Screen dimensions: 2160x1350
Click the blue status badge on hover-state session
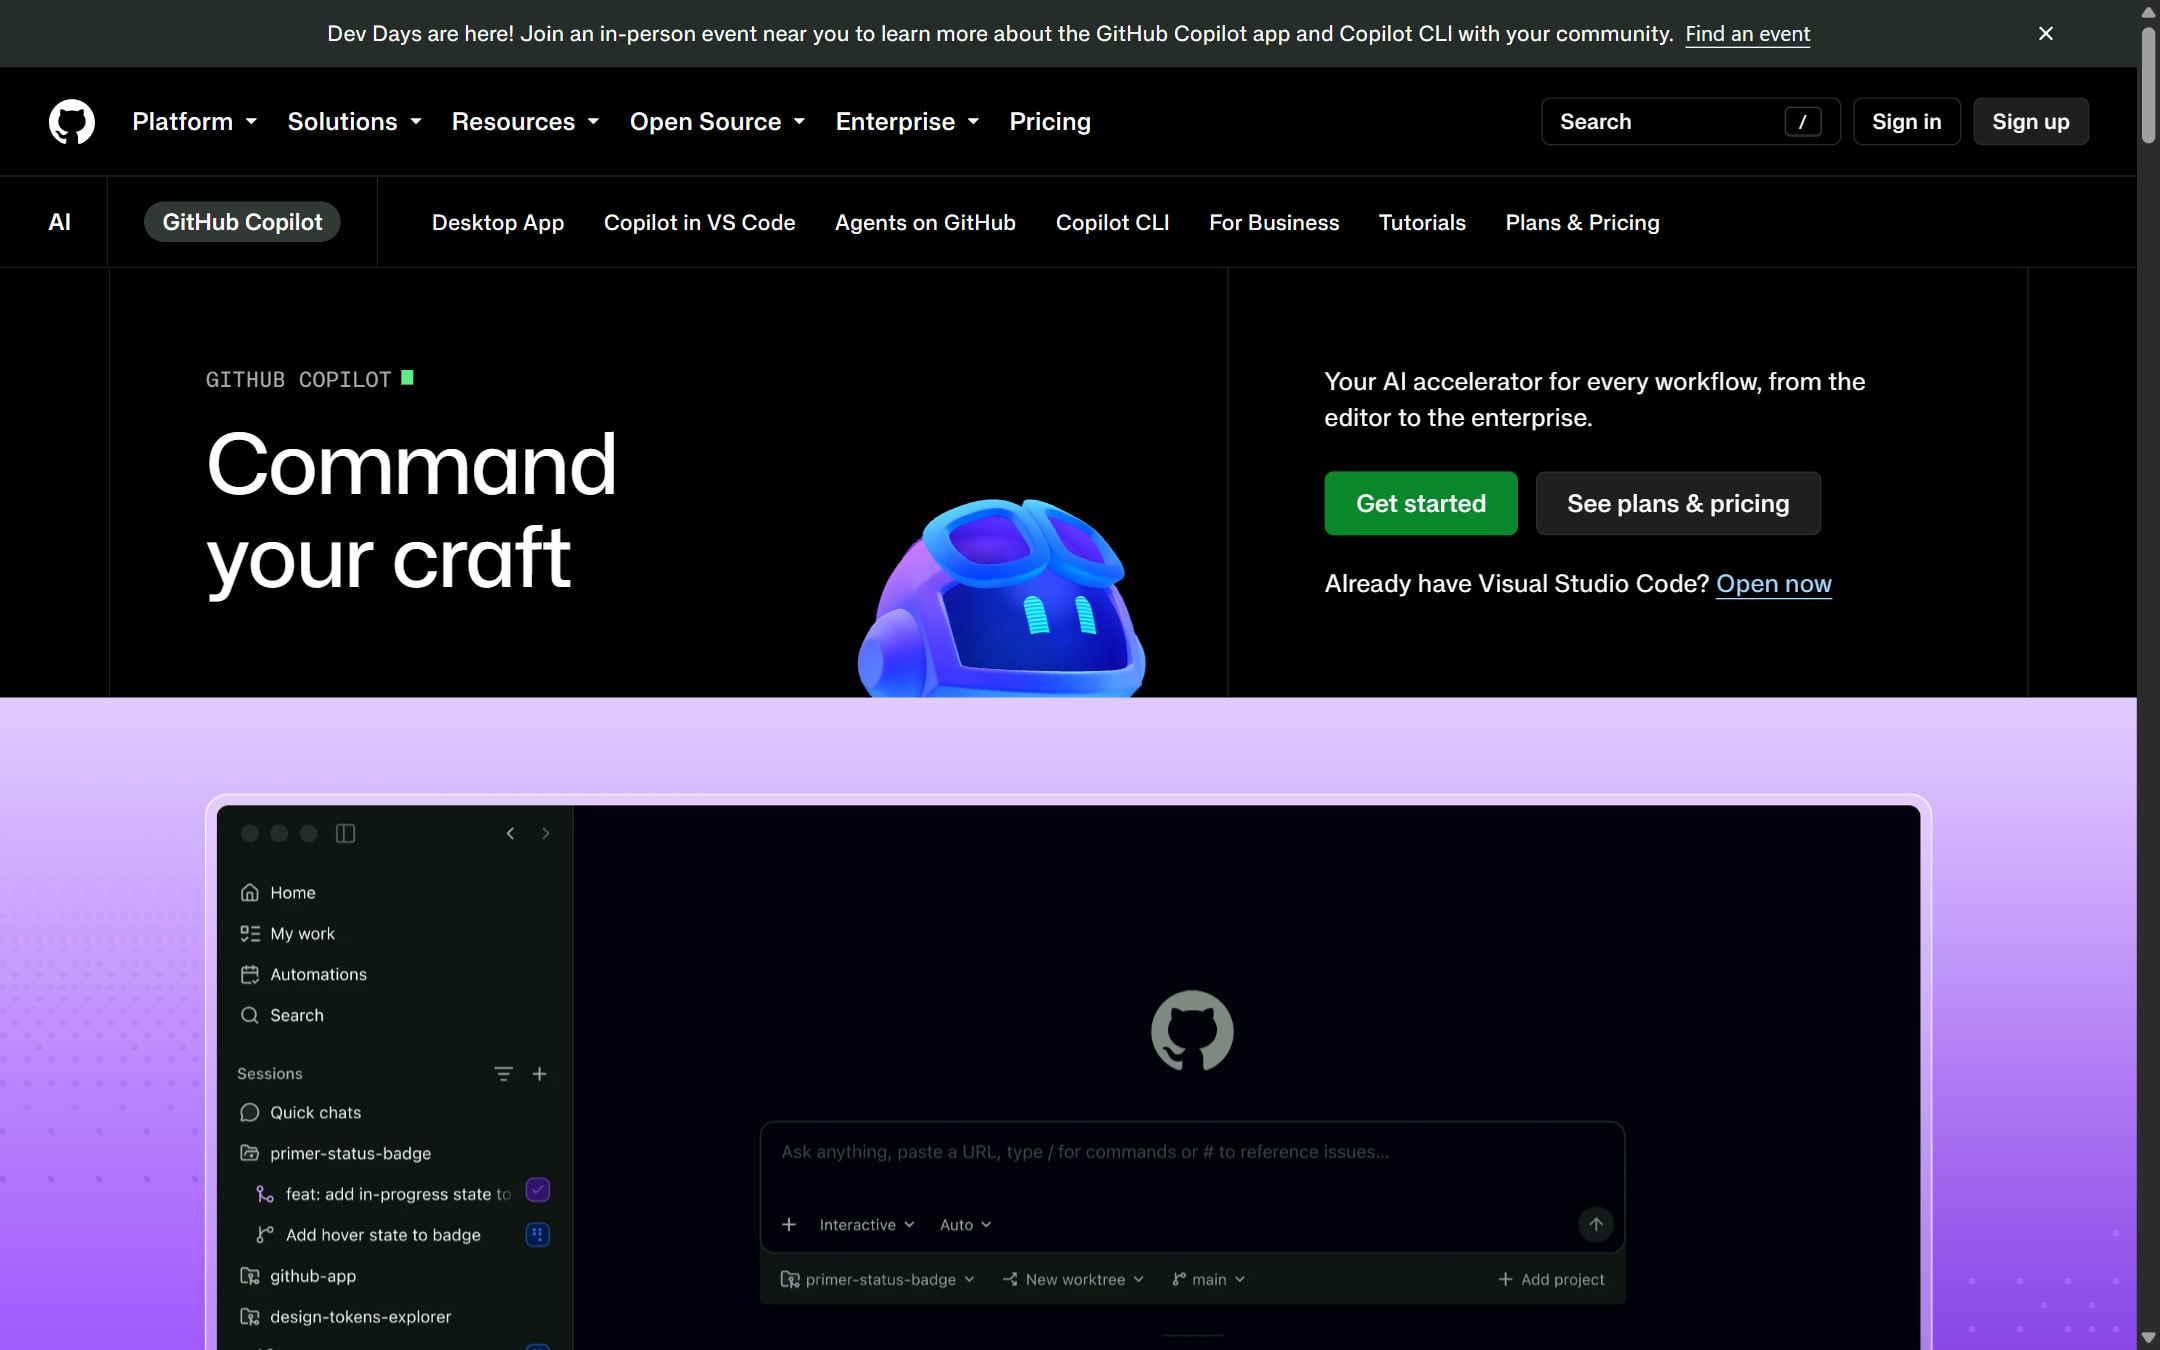[x=537, y=1234]
